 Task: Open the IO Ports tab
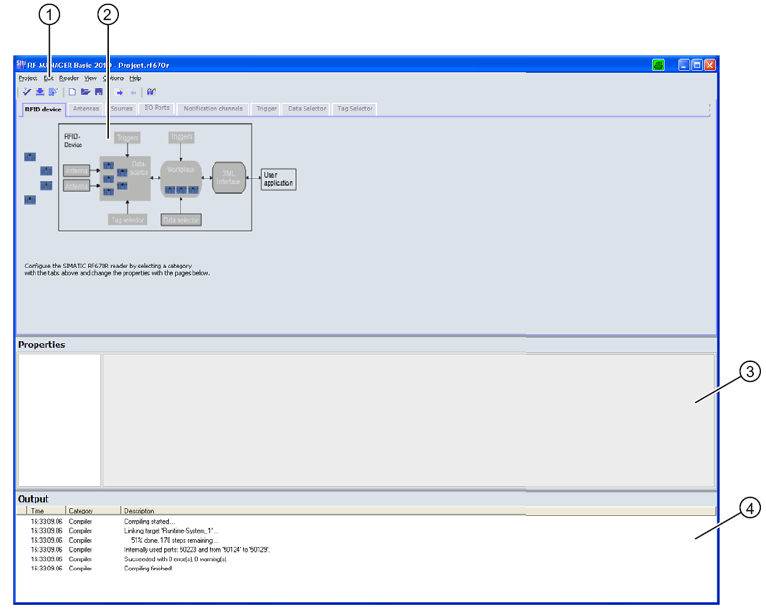click(x=157, y=108)
